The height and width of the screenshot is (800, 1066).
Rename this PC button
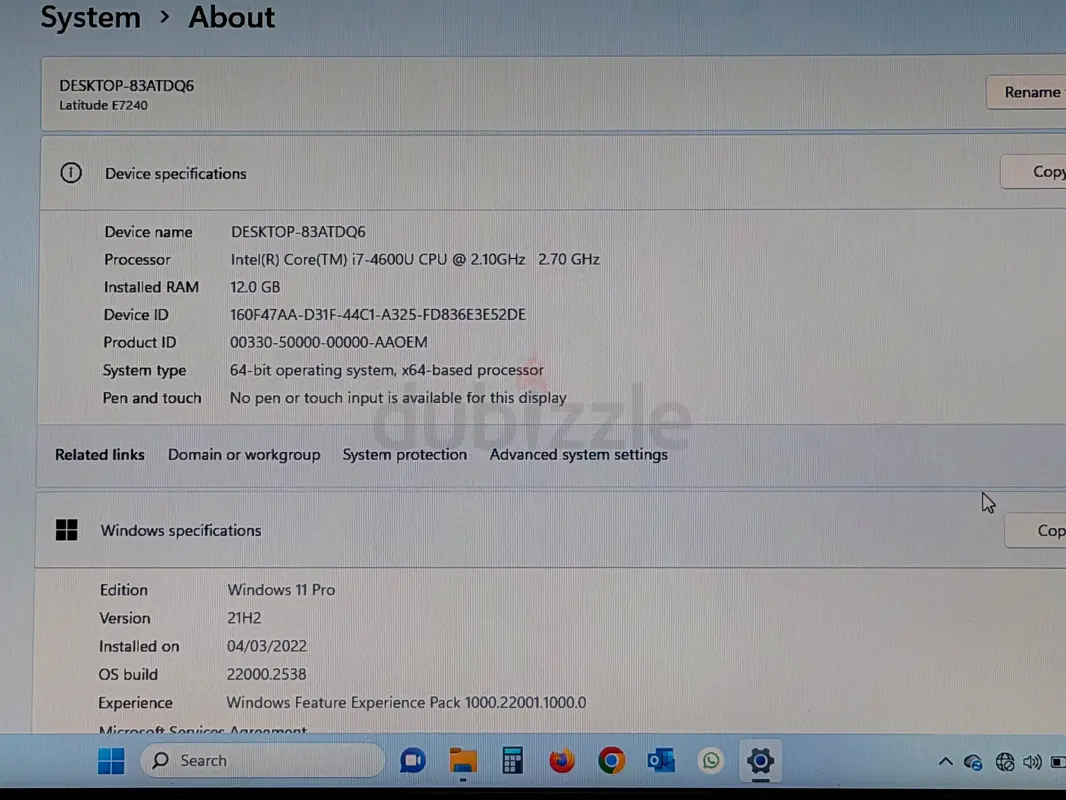tap(1027, 92)
